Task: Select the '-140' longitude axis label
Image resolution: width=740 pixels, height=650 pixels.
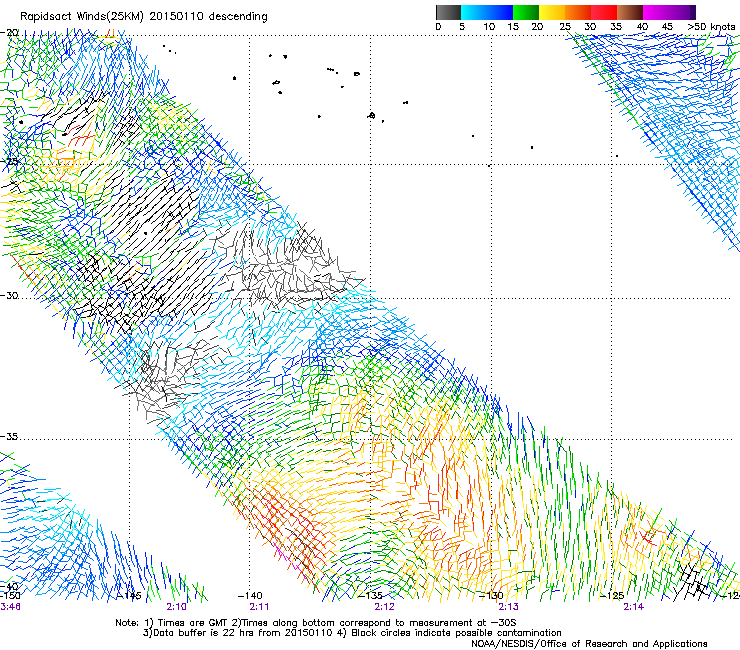Action: click(250, 596)
